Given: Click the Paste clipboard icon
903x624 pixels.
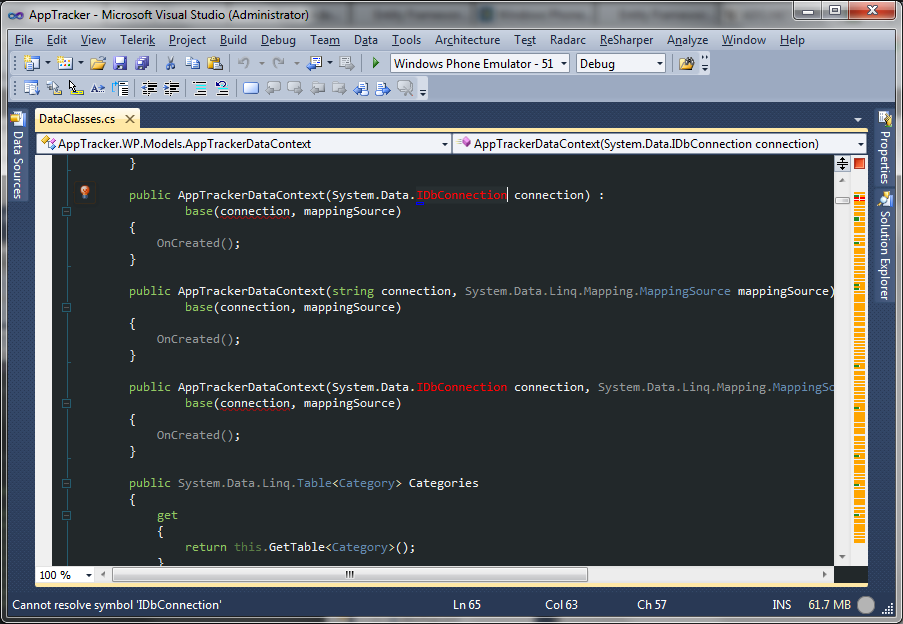Looking at the screenshot, I should (x=214, y=63).
